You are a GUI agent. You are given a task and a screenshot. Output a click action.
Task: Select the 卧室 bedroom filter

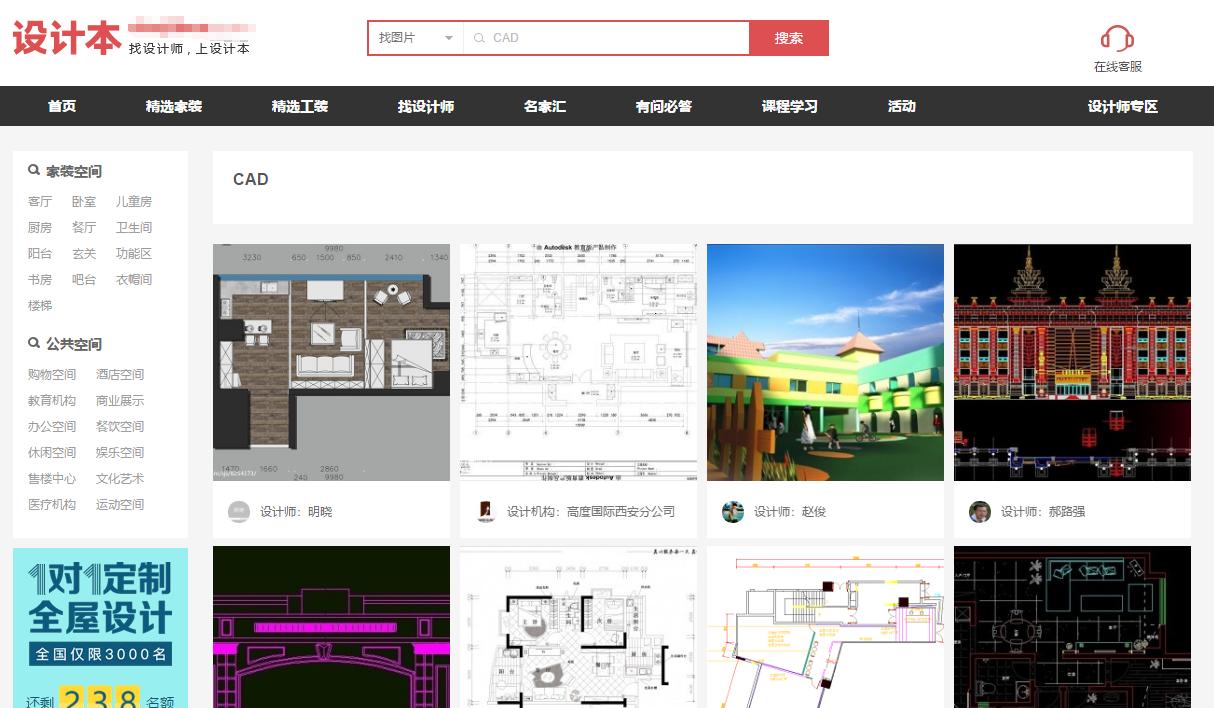click(84, 201)
